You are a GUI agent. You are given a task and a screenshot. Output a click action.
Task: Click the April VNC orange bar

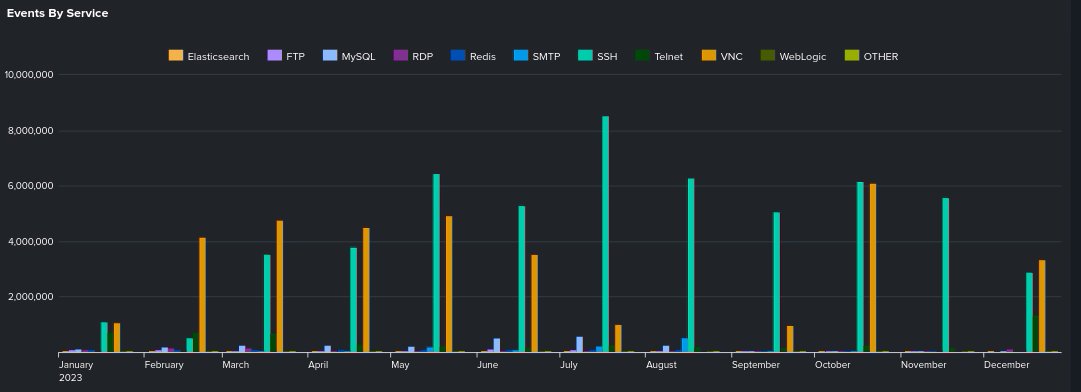click(x=366, y=290)
